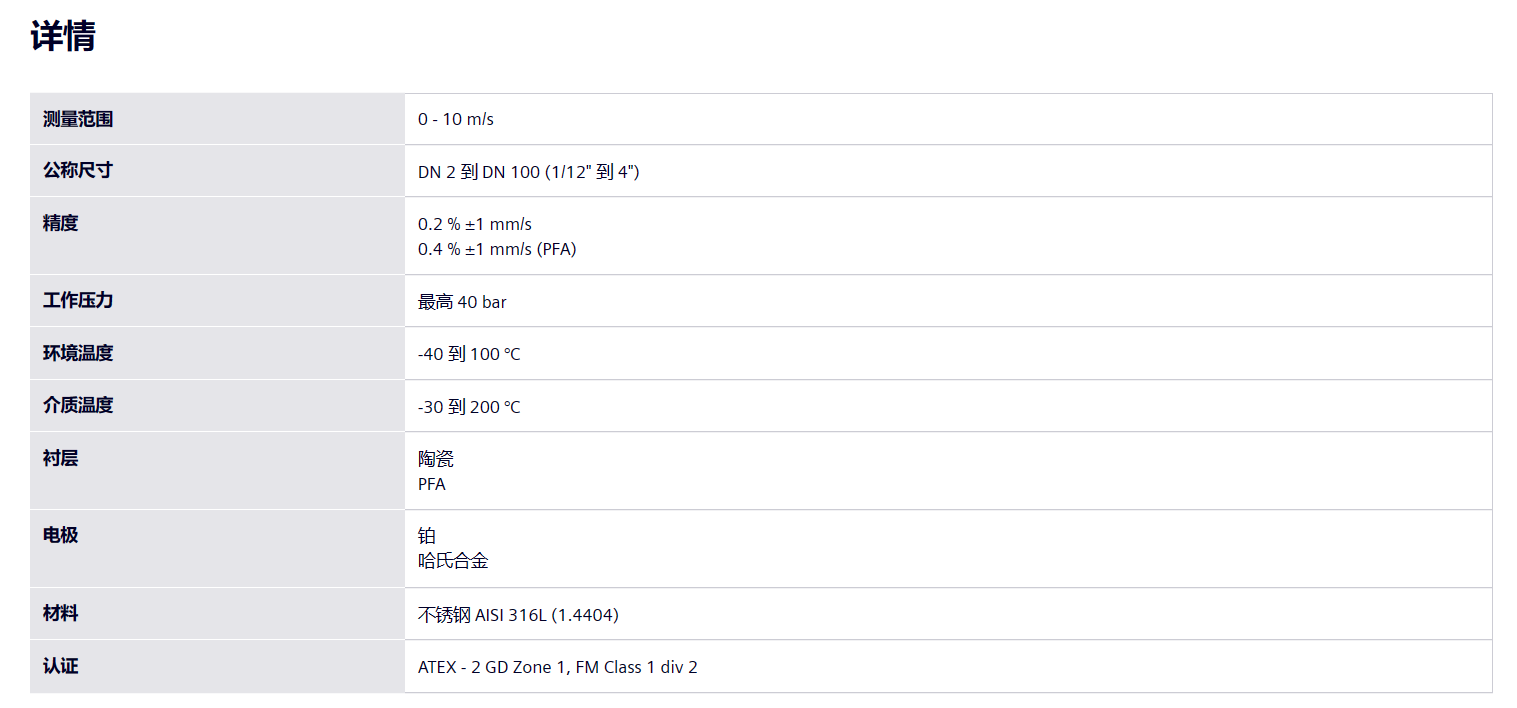Click the -40 到 100 °C value
1517x708 pixels.
[469, 355]
